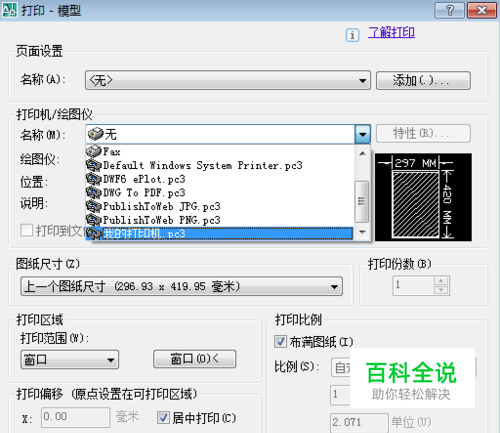Click the AutoCAD icon in title bar
Screen dimensions: 500x433
[x=9, y=10]
